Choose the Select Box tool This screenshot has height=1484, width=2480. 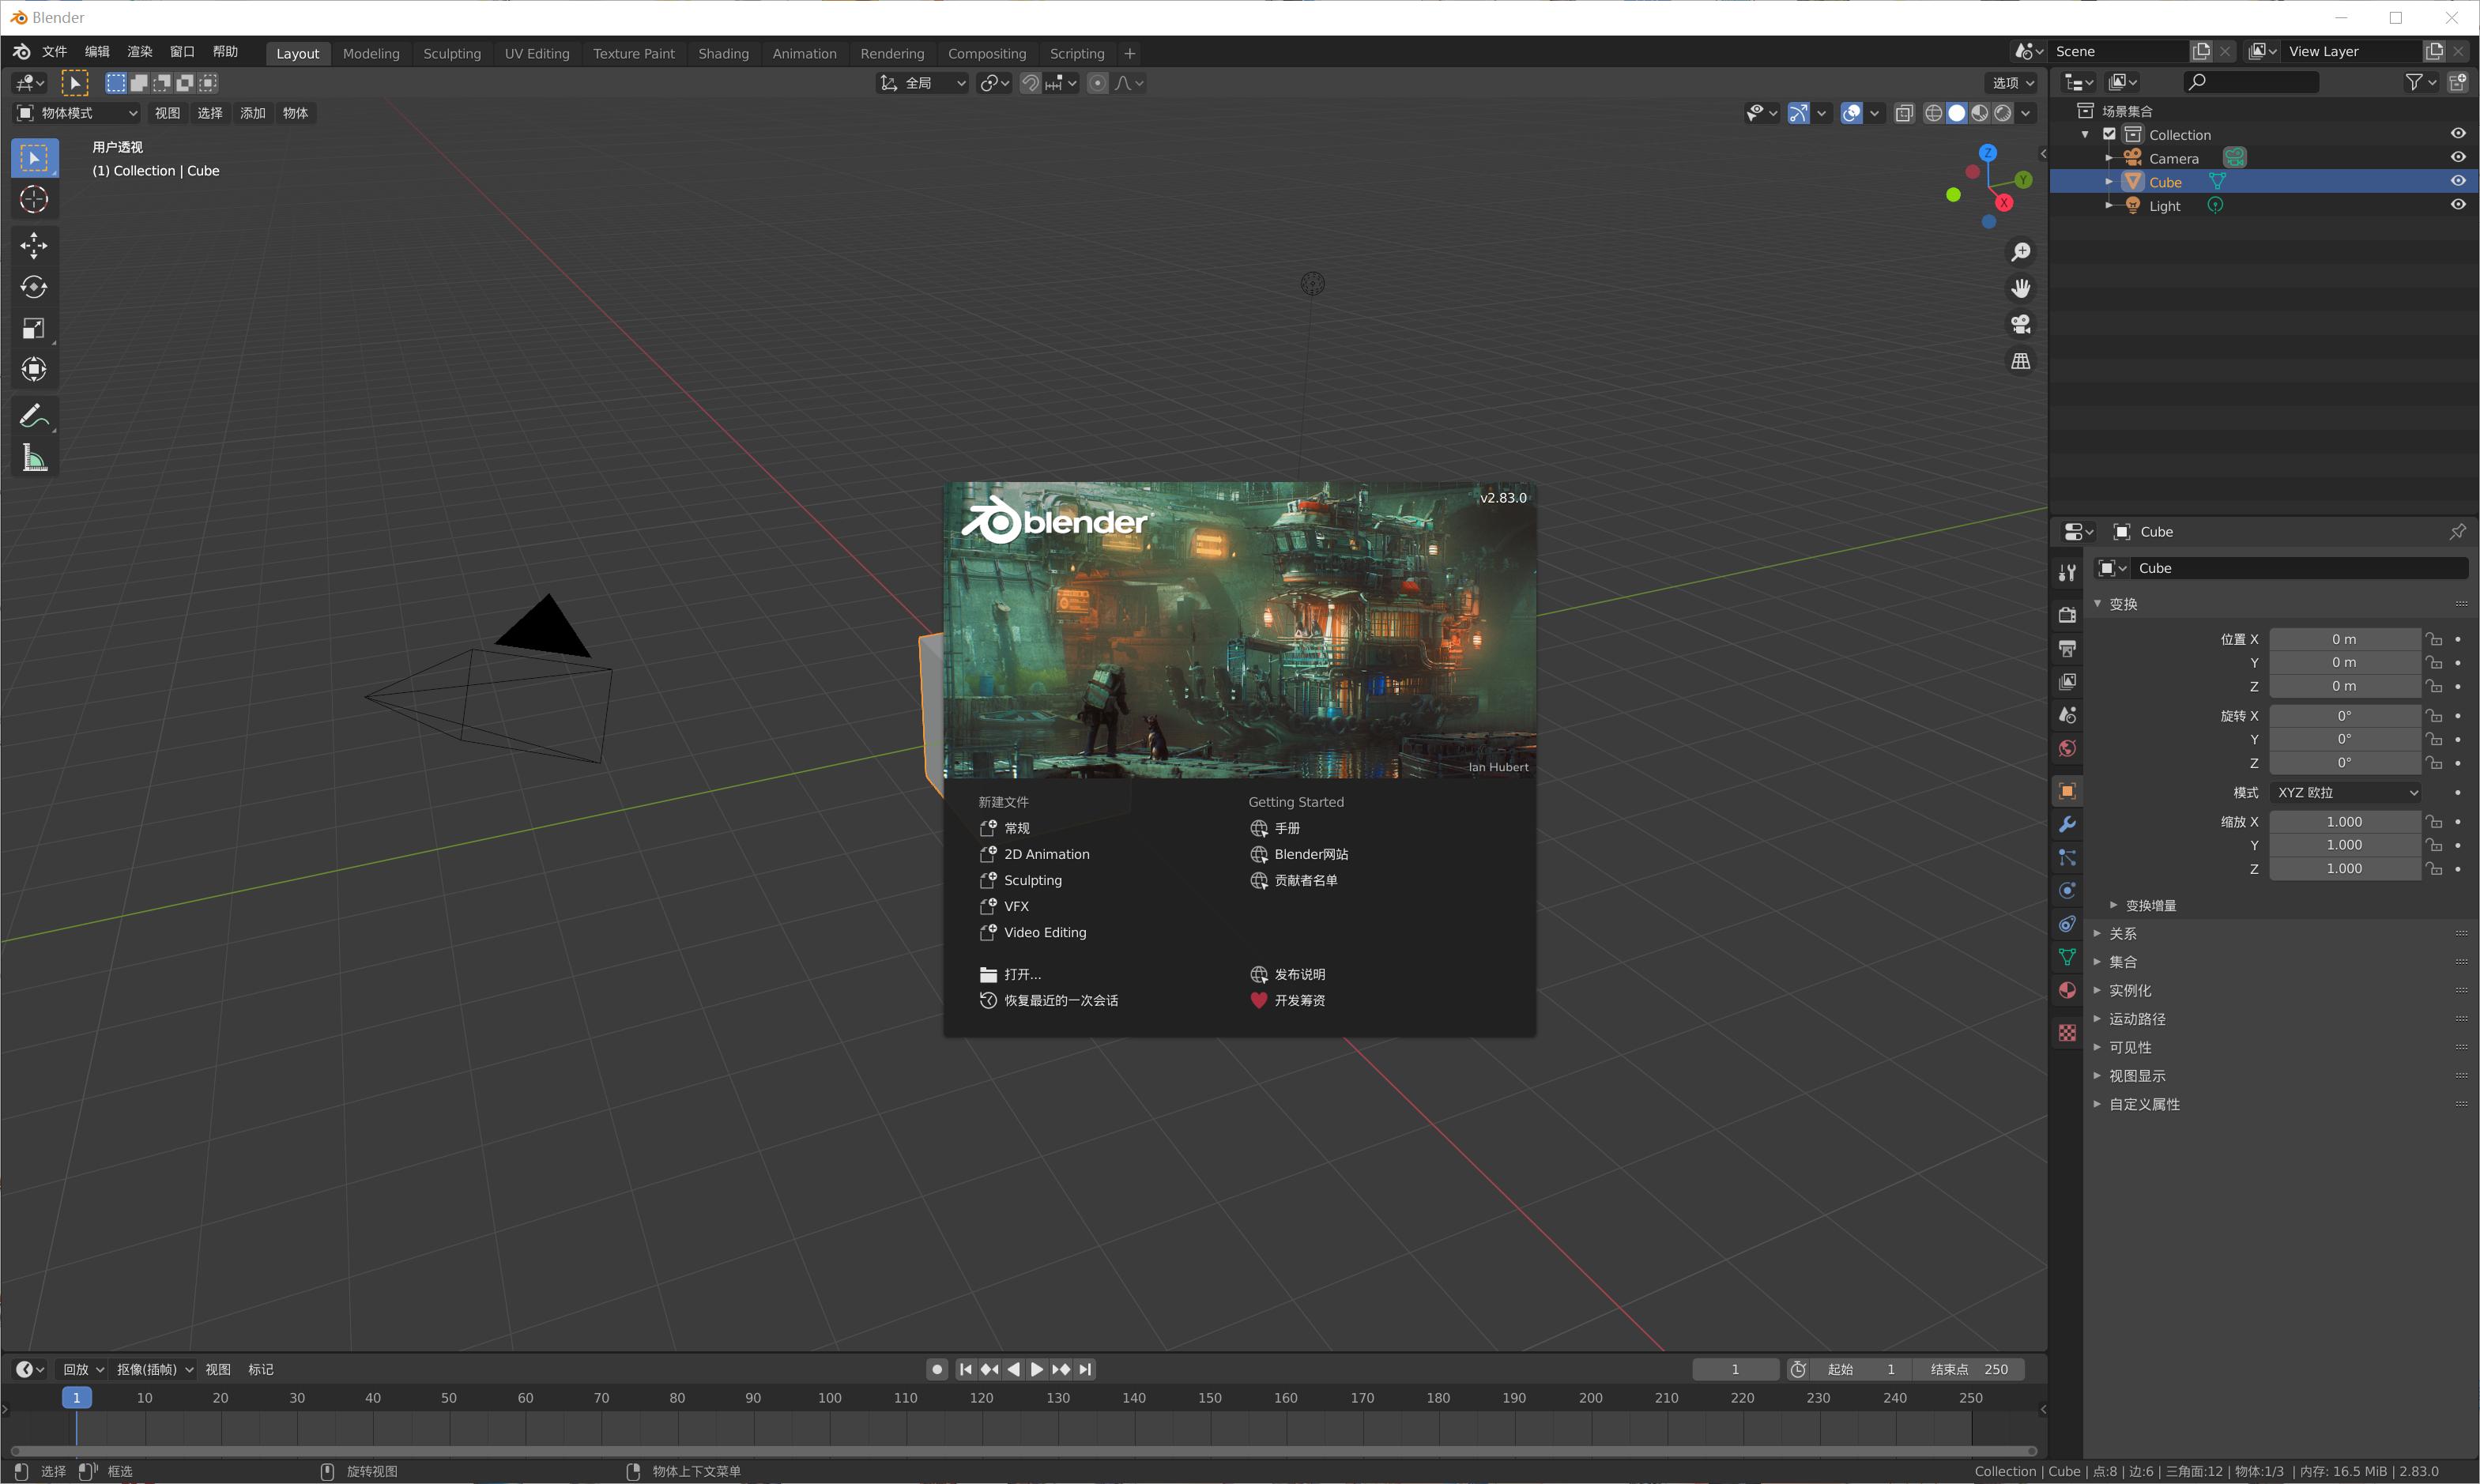click(34, 158)
